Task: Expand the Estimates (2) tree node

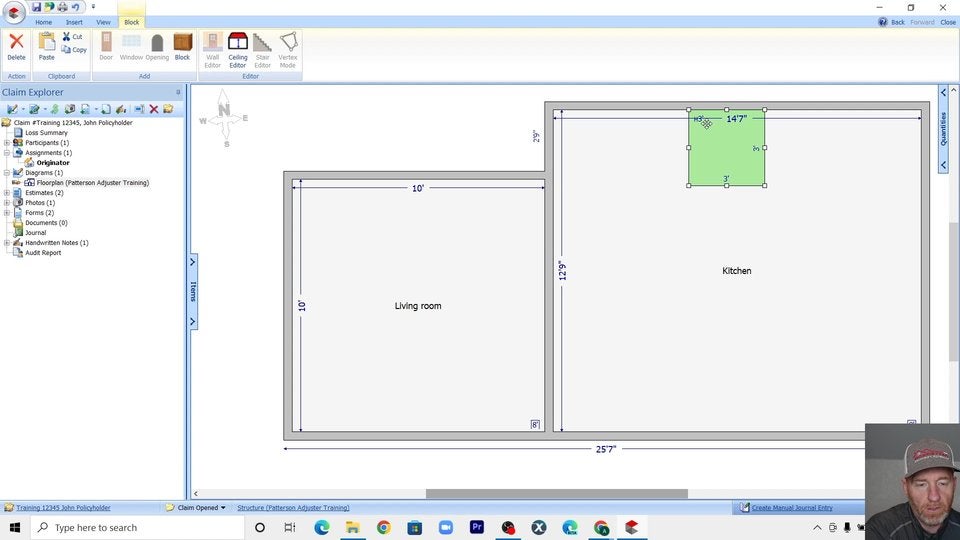Action: pyautogui.click(x=7, y=193)
